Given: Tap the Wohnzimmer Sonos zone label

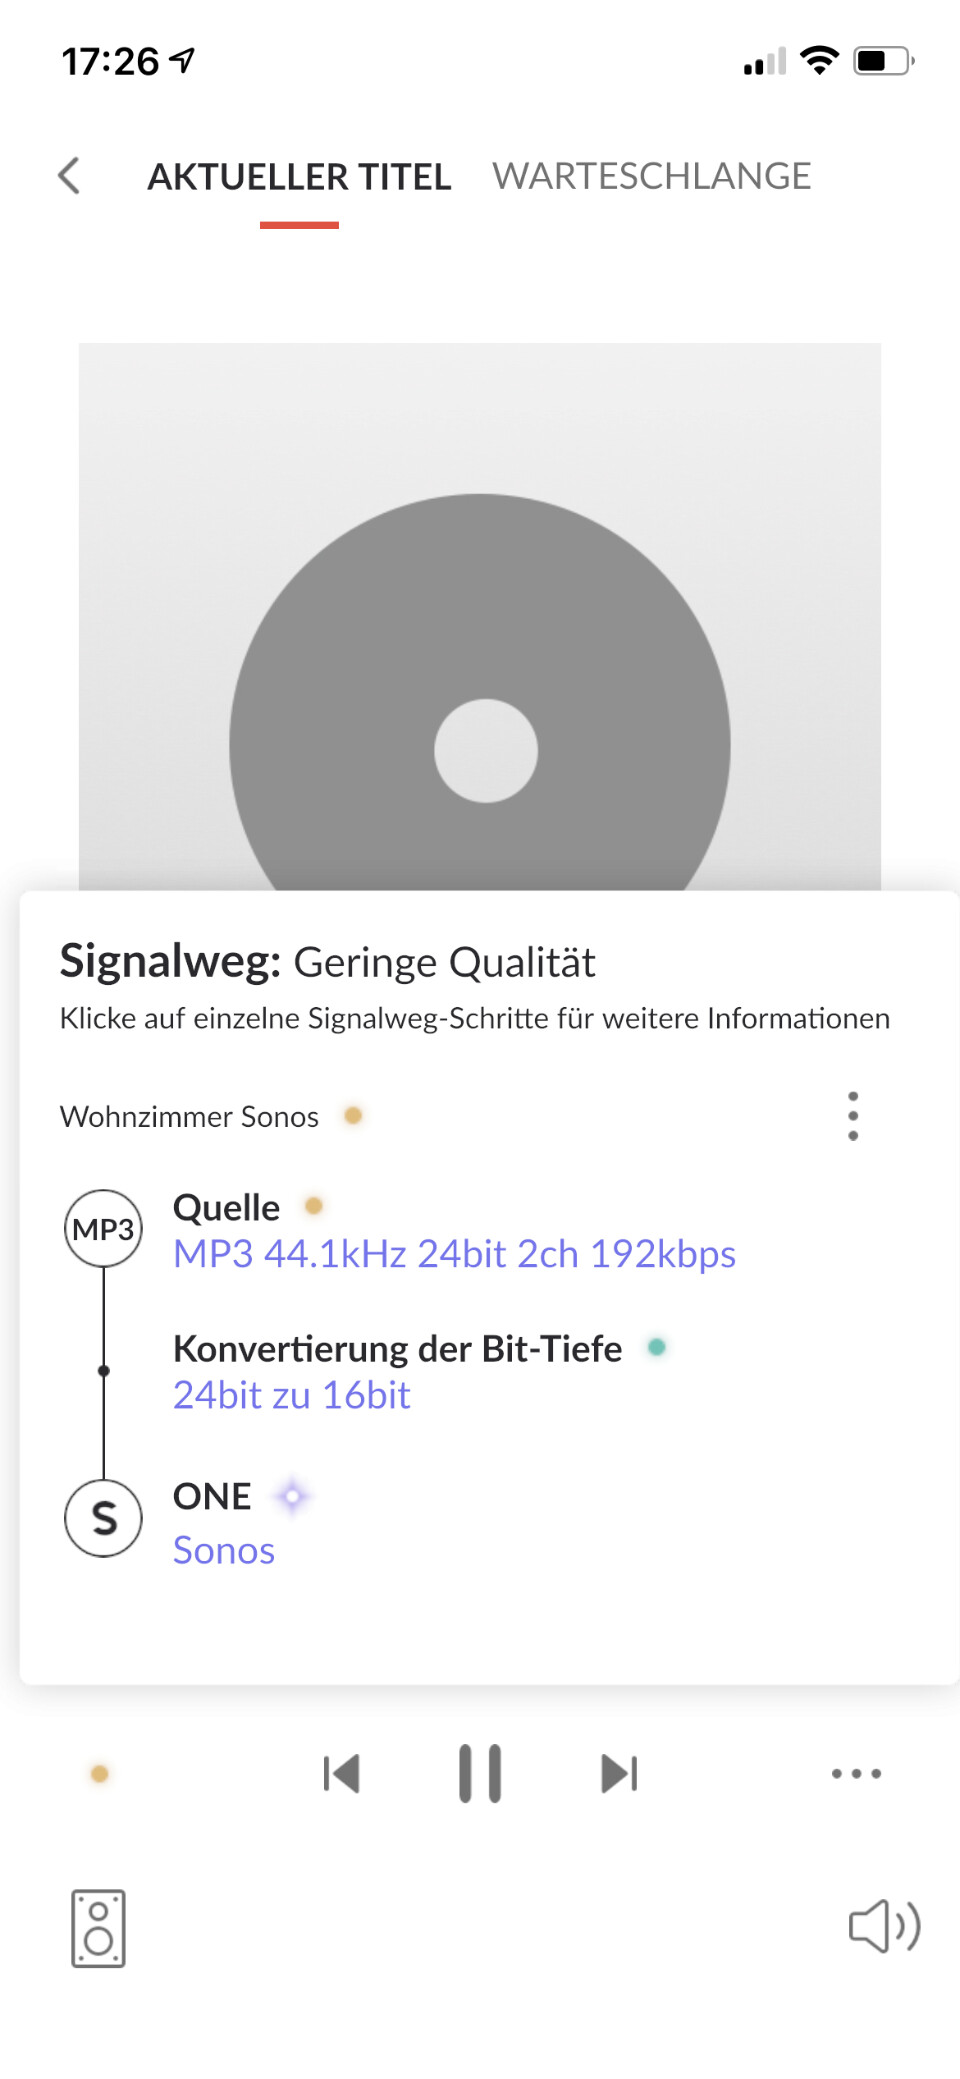Looking at the screenshot, I should [x=189, y=1116].
